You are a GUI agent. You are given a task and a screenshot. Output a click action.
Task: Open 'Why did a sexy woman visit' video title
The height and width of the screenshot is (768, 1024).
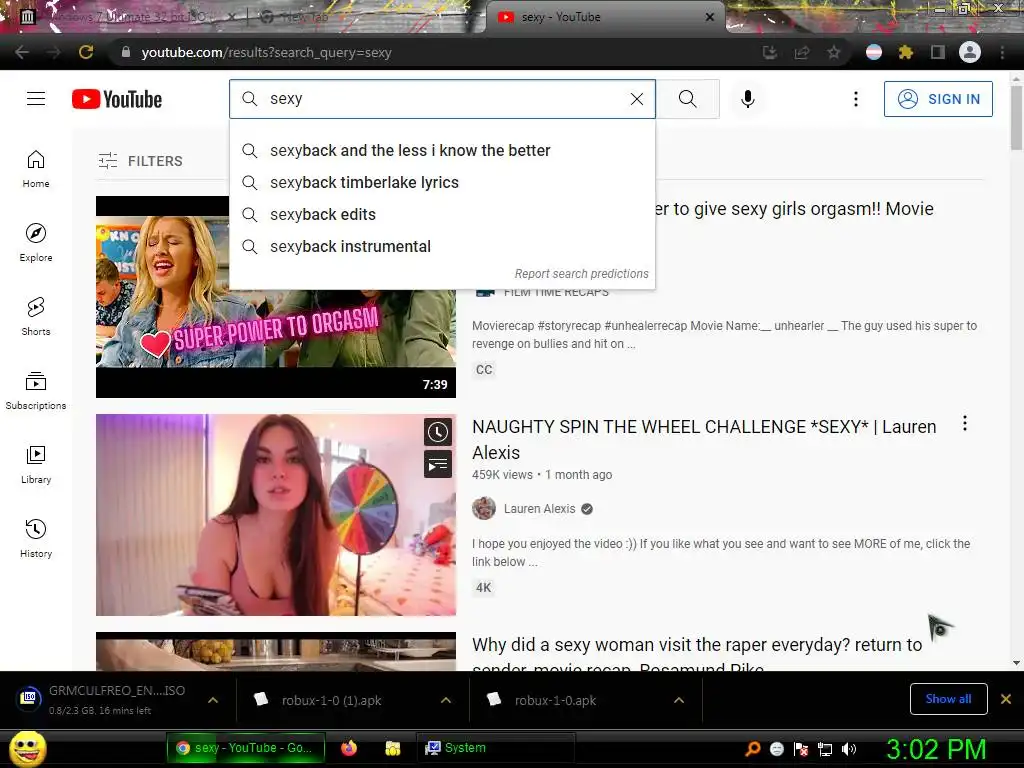click(x=697, y=655)
